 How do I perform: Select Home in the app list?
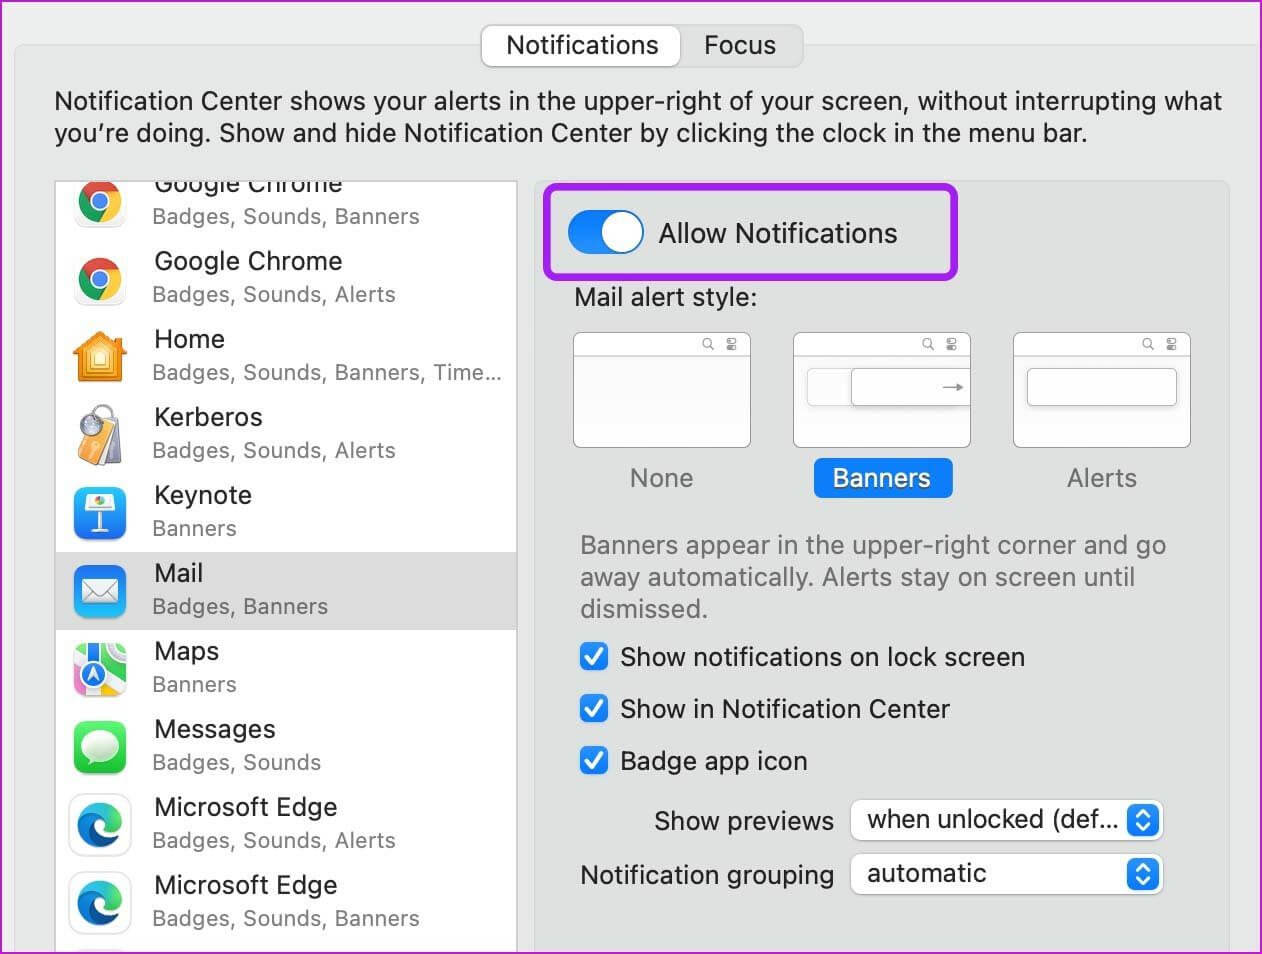[286, 357]
